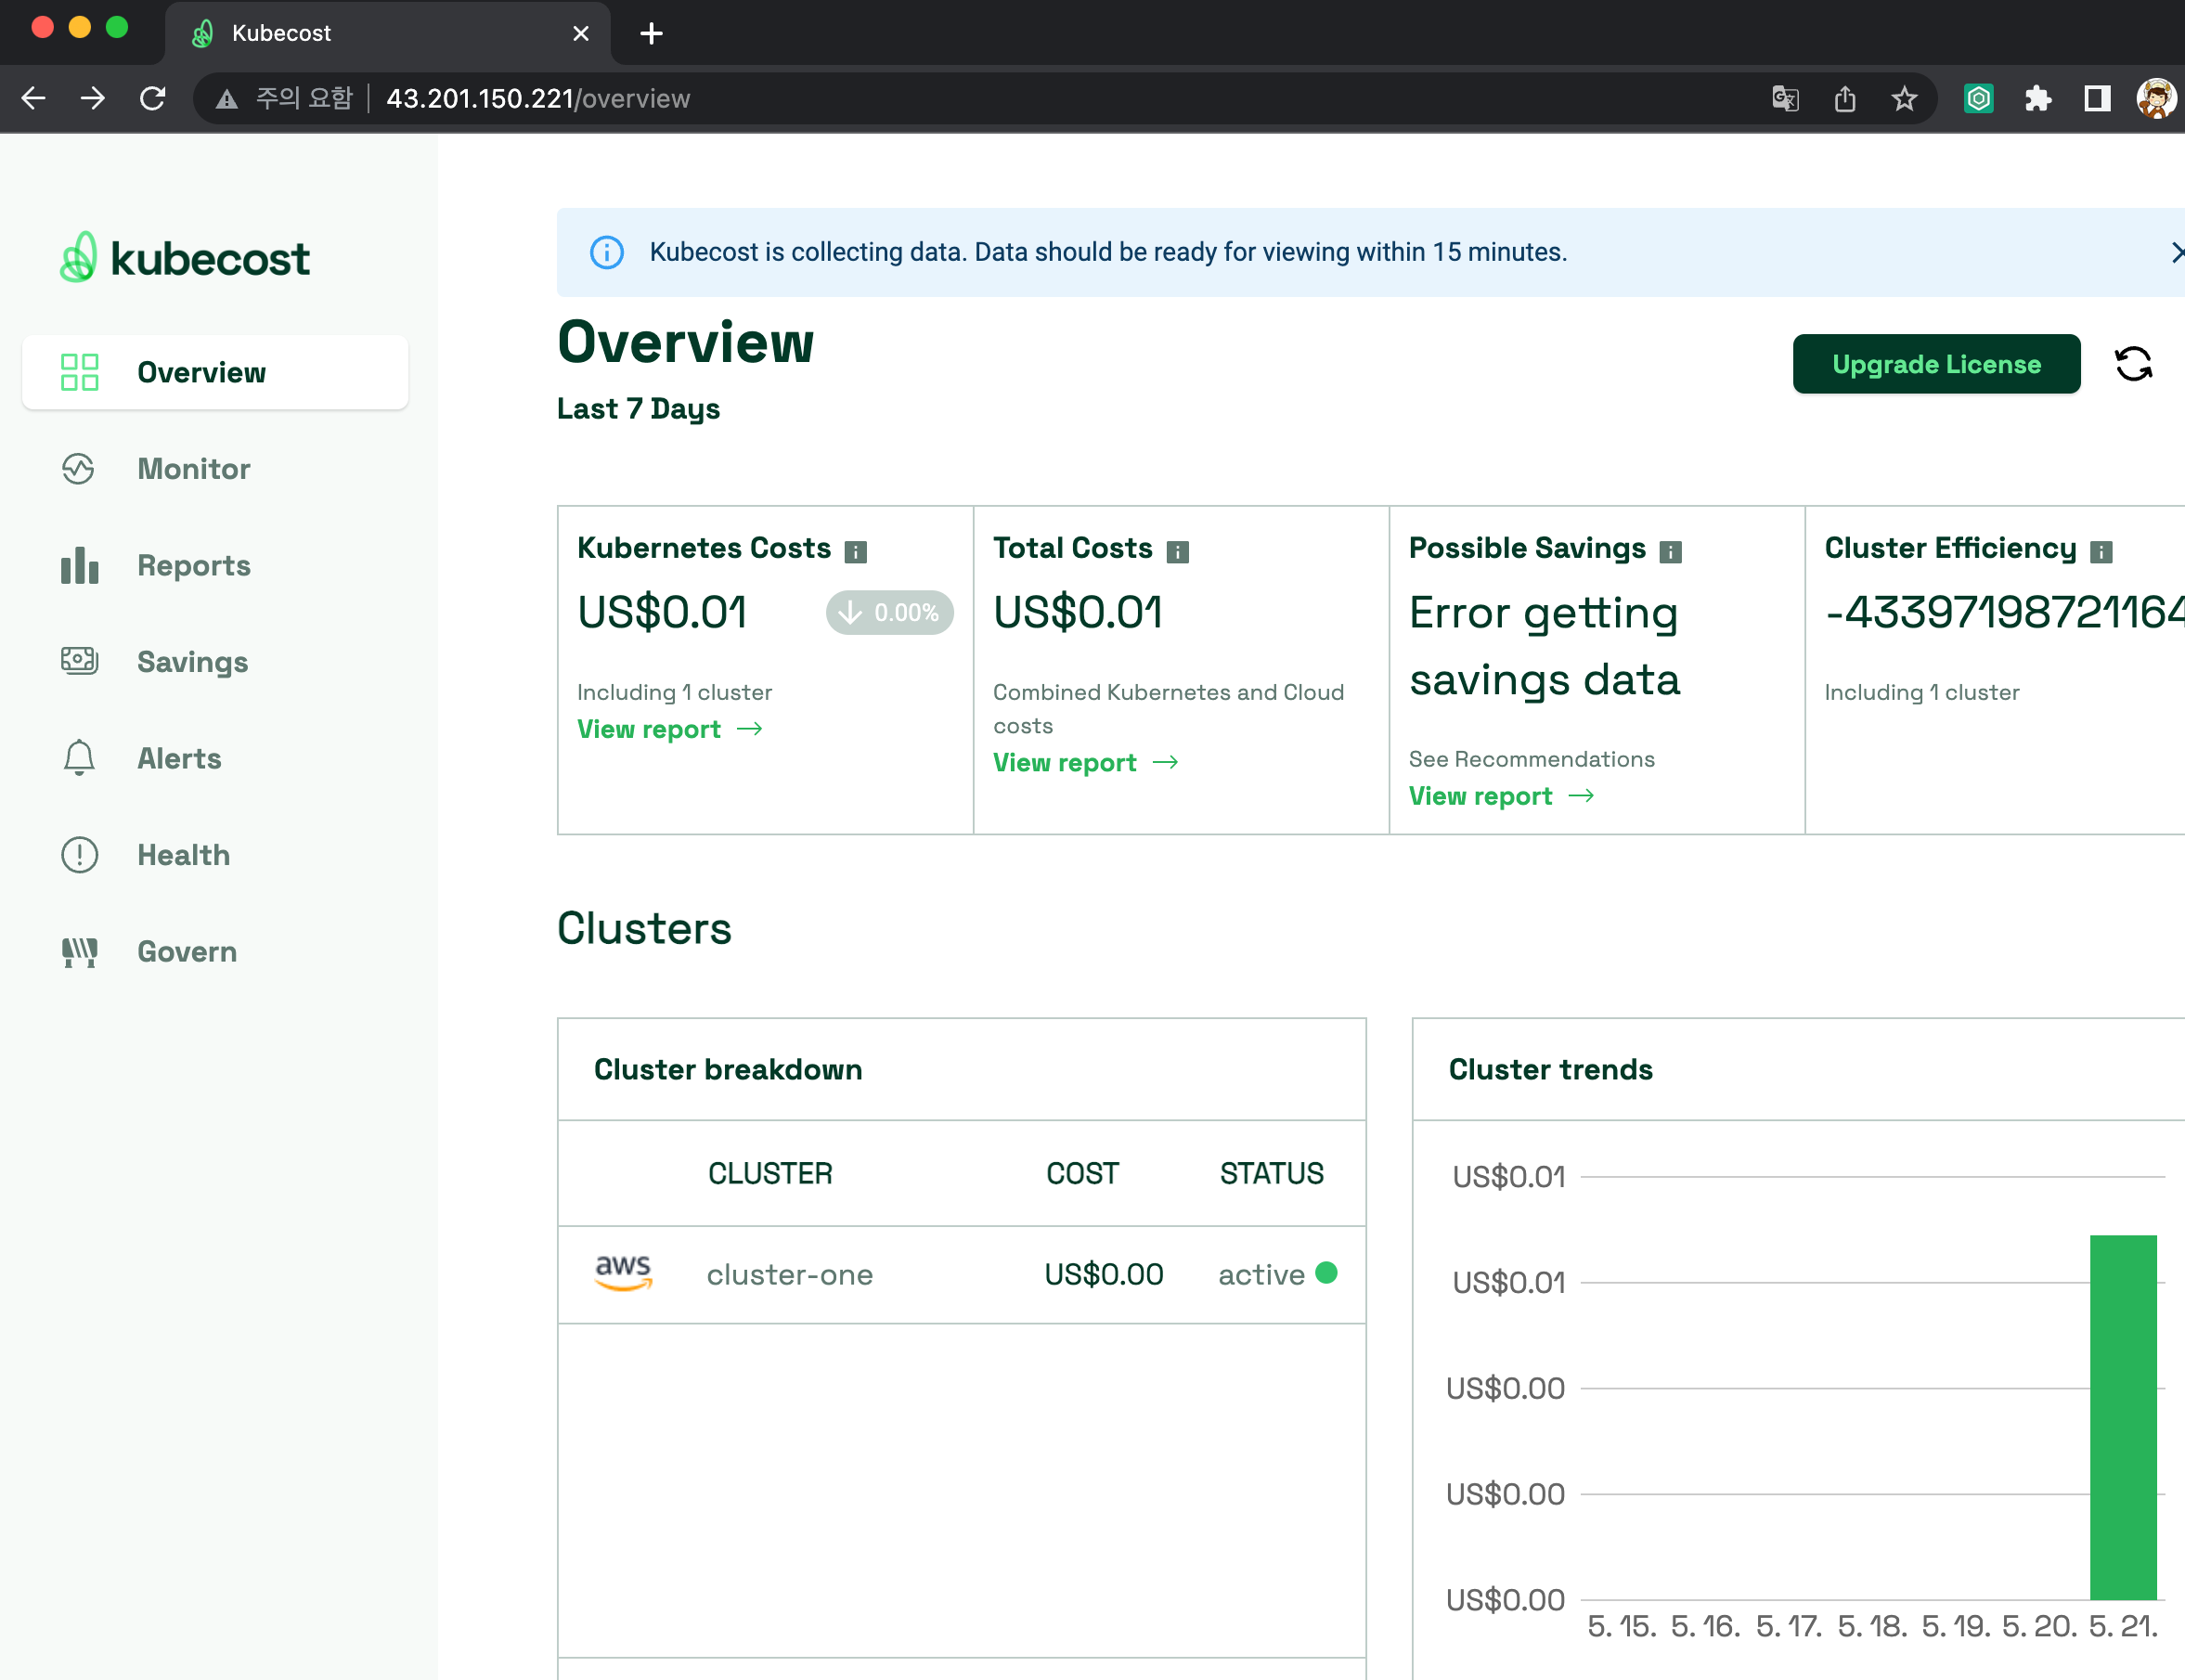Click the green bar in Cluster trends chart
This screenshot has width=2185, height=1680.
click(x=2122, y=1416)
